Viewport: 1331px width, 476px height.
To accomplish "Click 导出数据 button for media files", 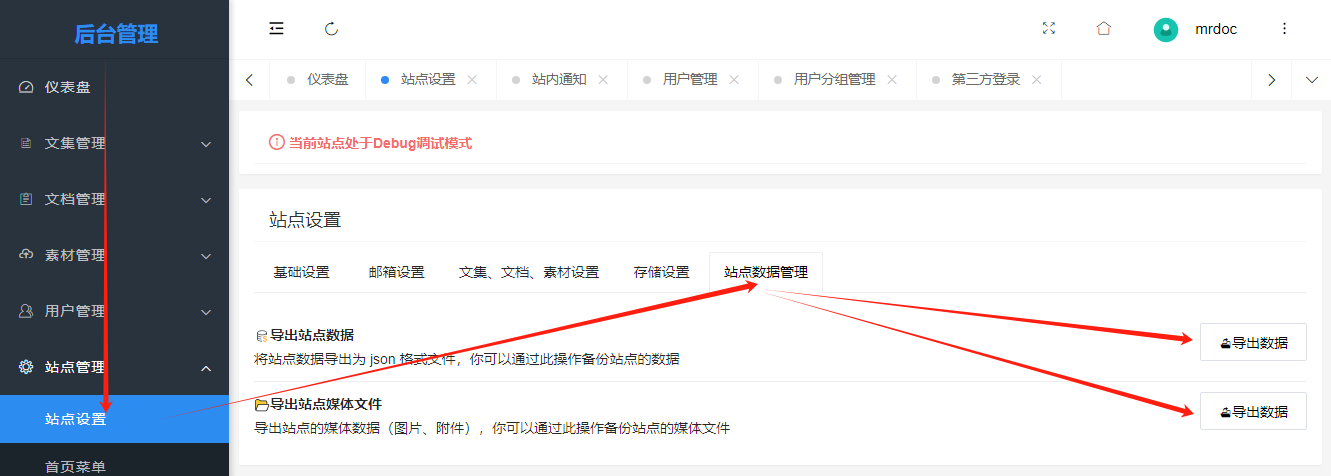I will [1253, 411].
